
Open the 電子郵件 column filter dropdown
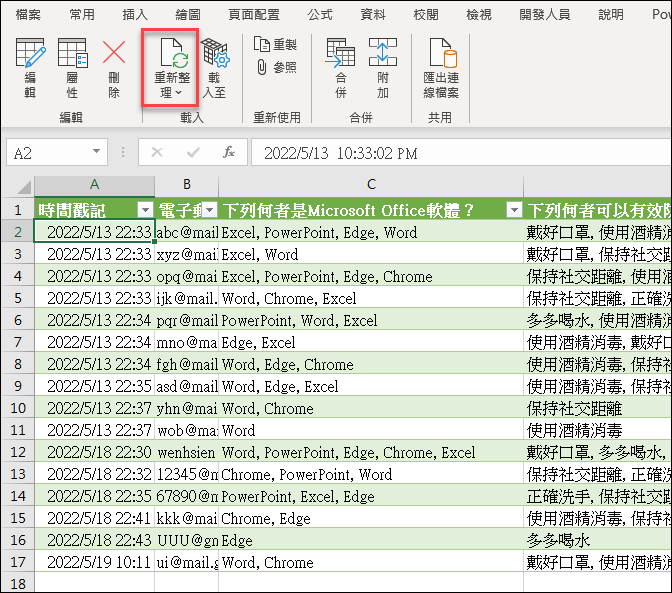tap(210, 210)
